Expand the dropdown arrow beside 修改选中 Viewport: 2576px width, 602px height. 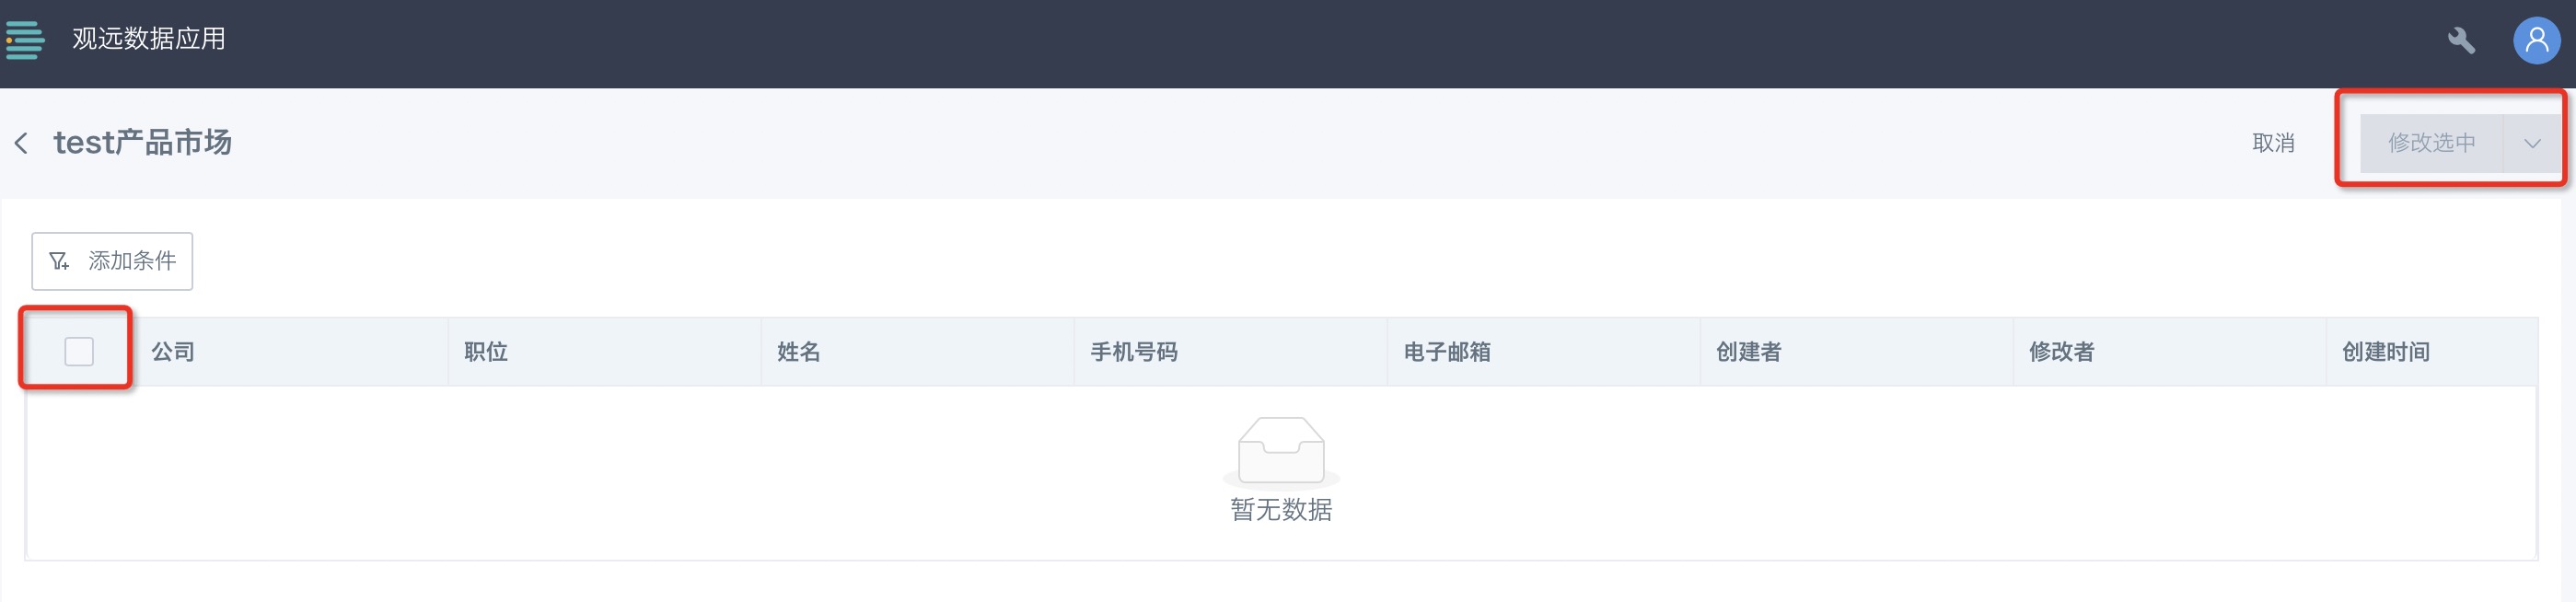click(2532, 143)
